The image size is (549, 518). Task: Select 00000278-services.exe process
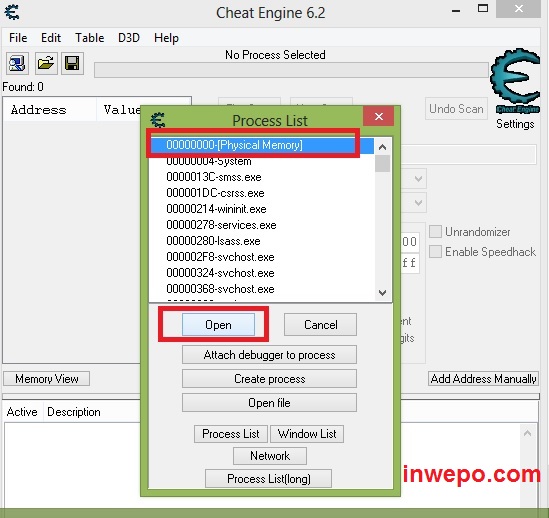[x=262, y=225]
